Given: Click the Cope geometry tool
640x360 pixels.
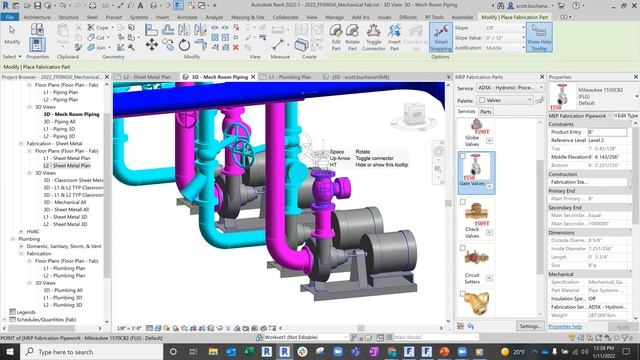Looking at the screenshot, I should [98, 28].
